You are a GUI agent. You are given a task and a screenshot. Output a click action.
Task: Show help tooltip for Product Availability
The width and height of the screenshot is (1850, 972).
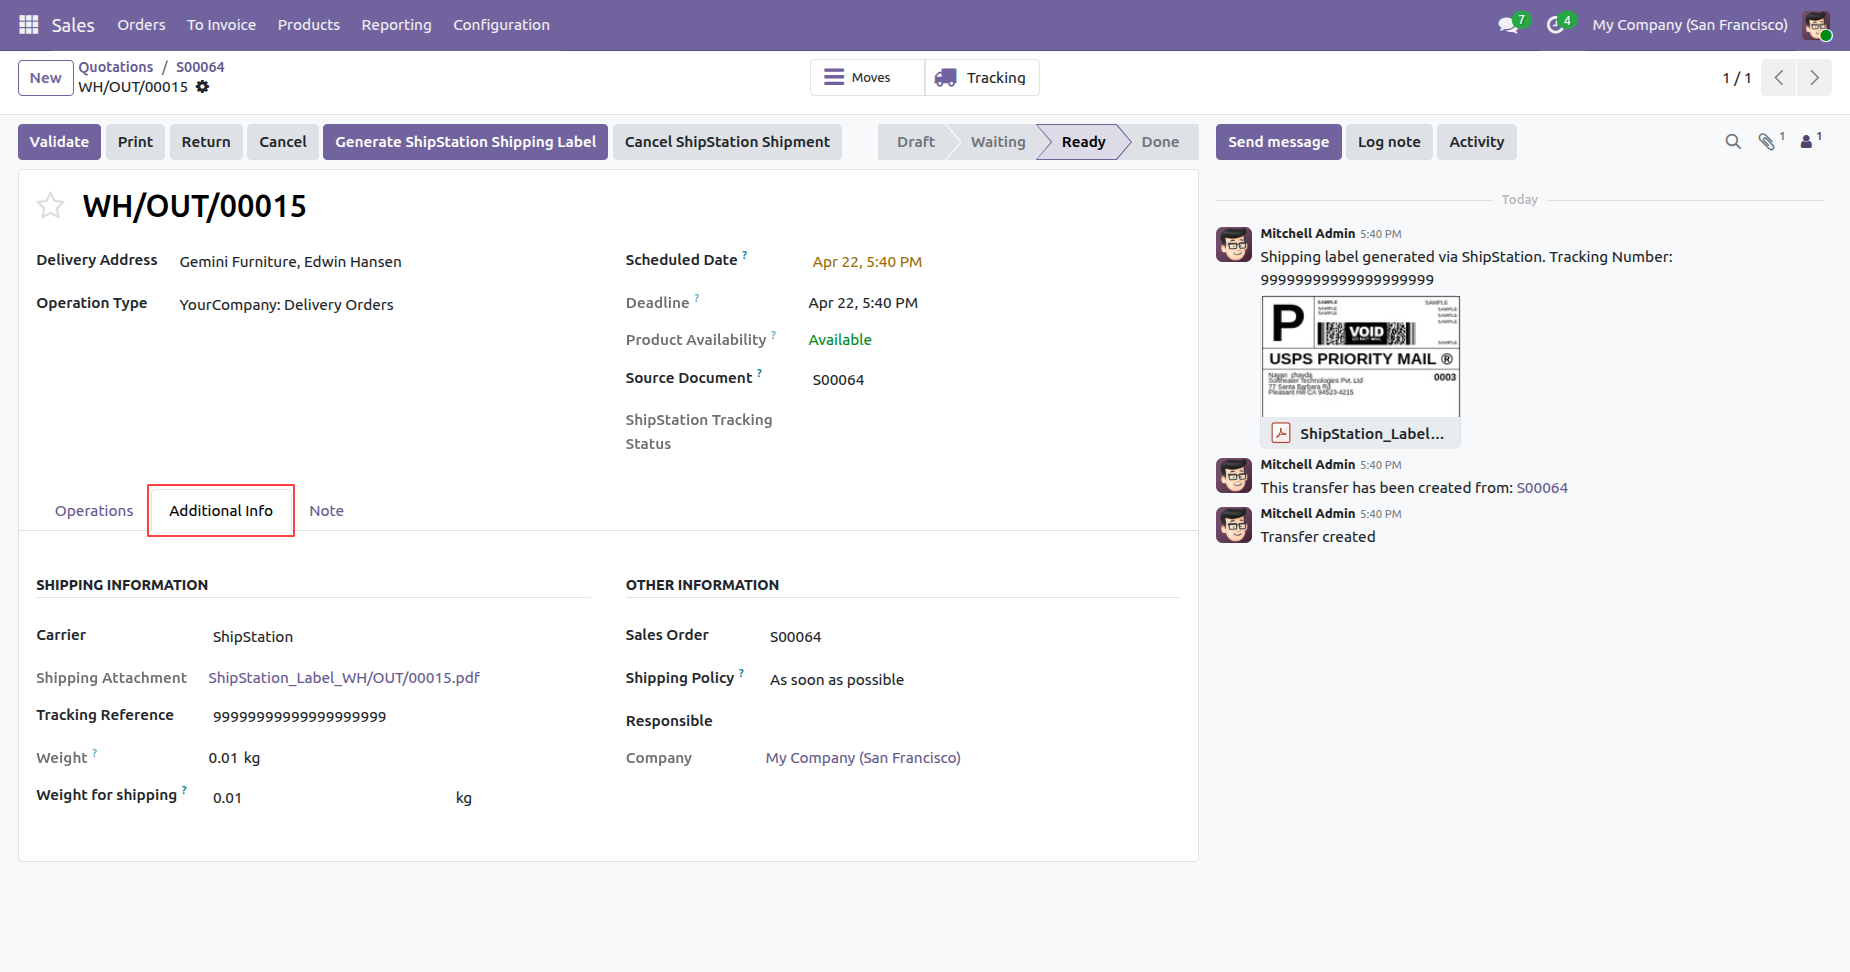(x=773, y=335)
